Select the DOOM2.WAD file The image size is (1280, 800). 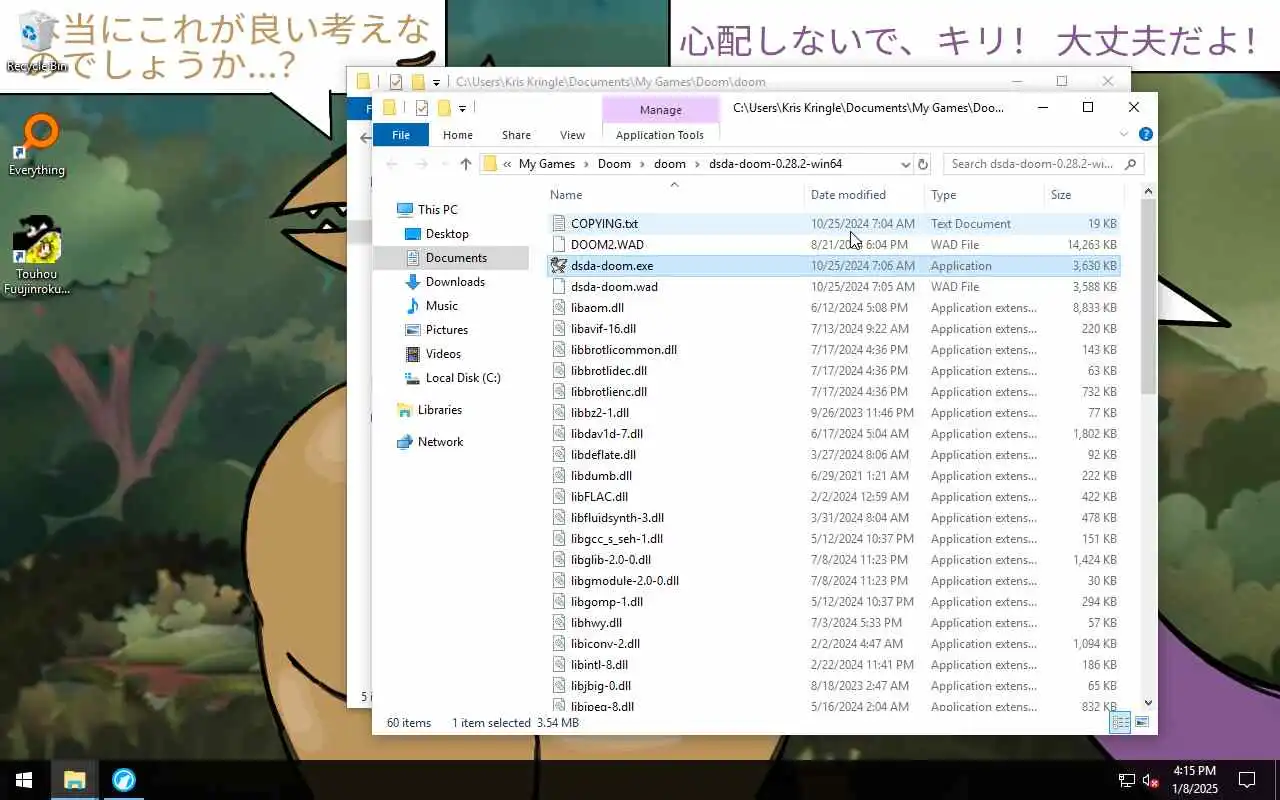click(x=833, y=245)
